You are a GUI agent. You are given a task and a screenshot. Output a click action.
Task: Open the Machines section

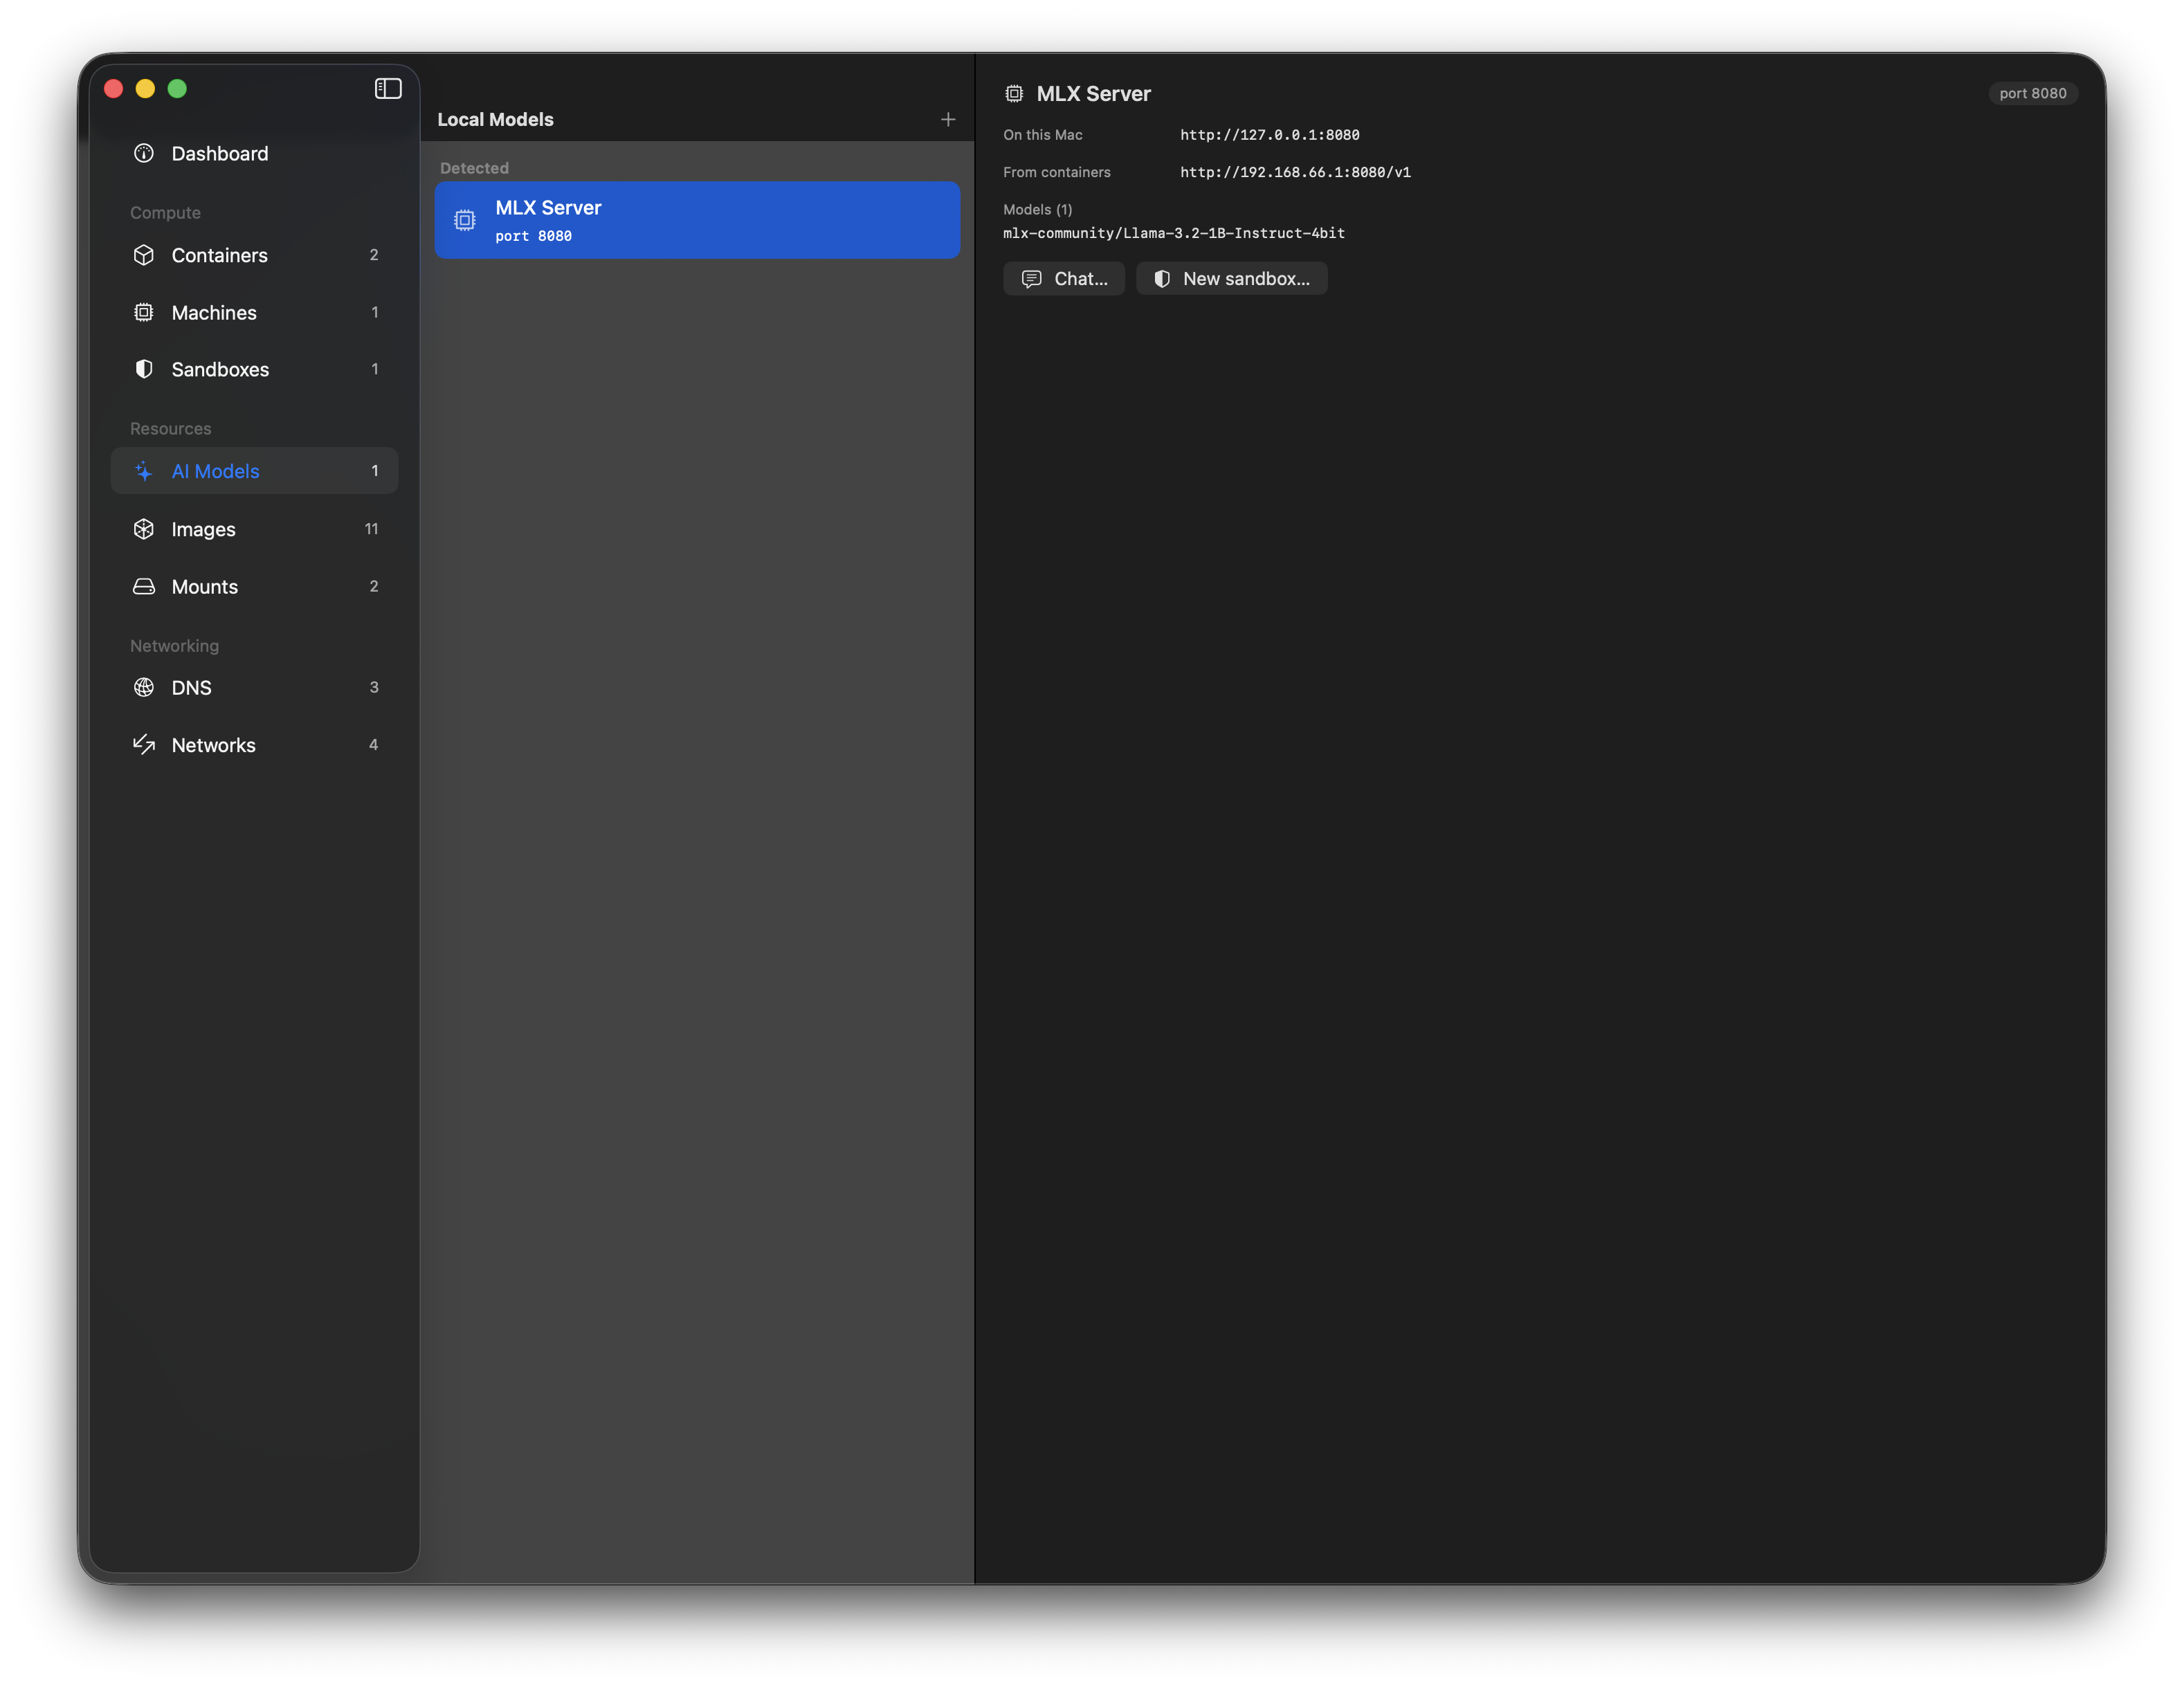254,312
